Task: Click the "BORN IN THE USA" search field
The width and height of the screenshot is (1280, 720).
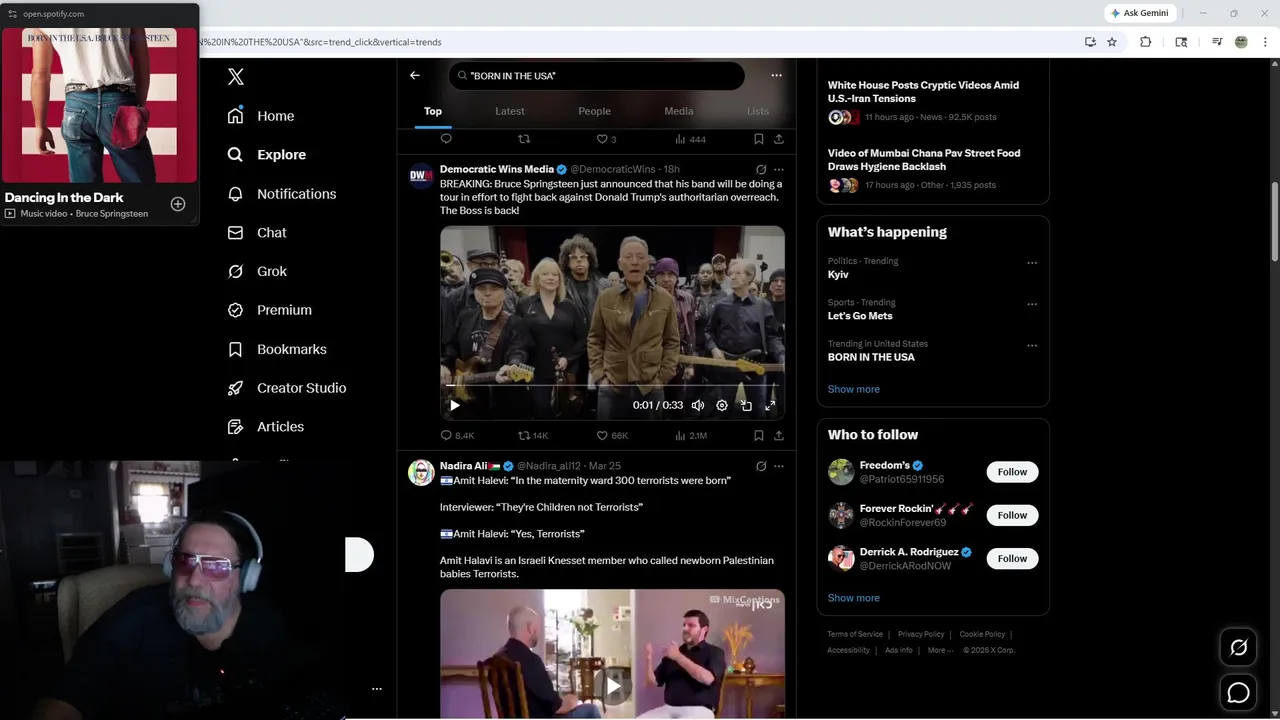Action: (597, 76)
